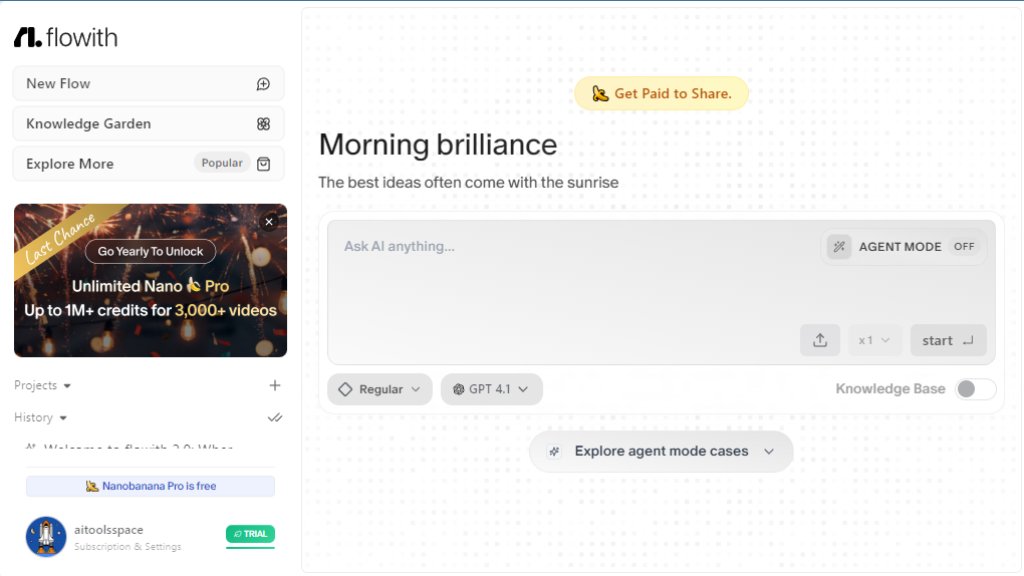
Task: Click the New Flow plus-chat icon
Action: pos(263,84)
